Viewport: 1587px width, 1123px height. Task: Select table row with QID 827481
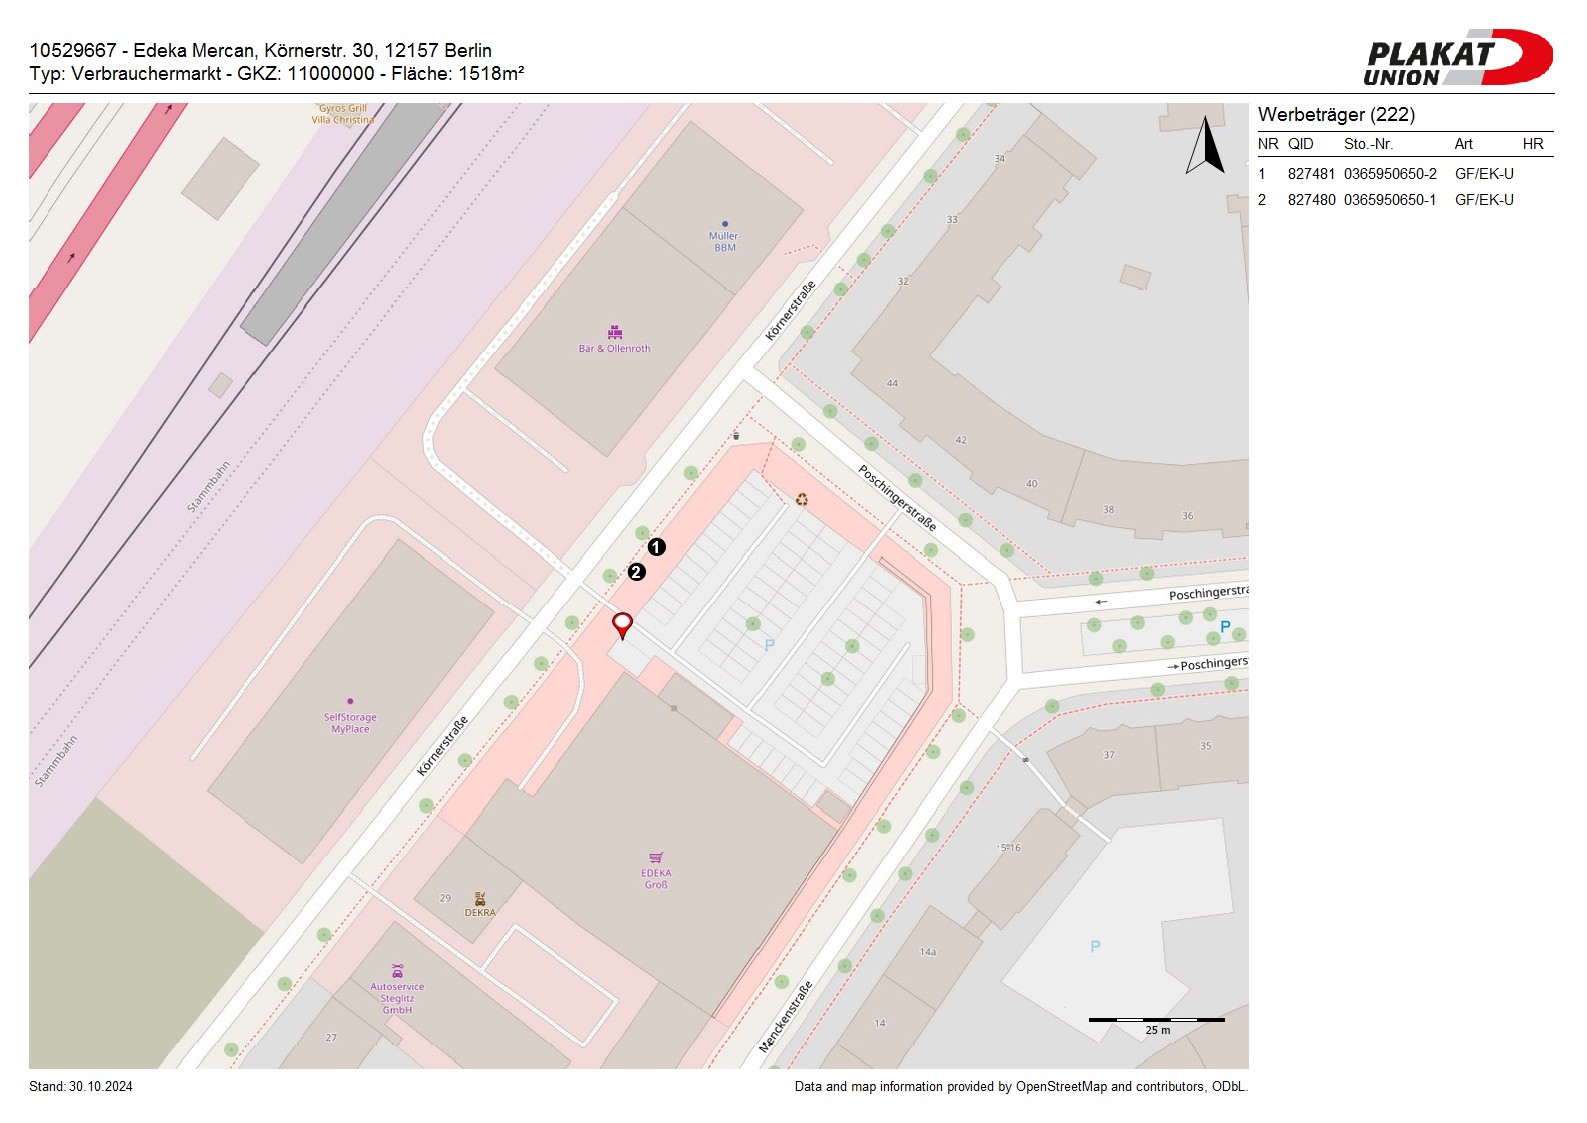pos(1400,174)
